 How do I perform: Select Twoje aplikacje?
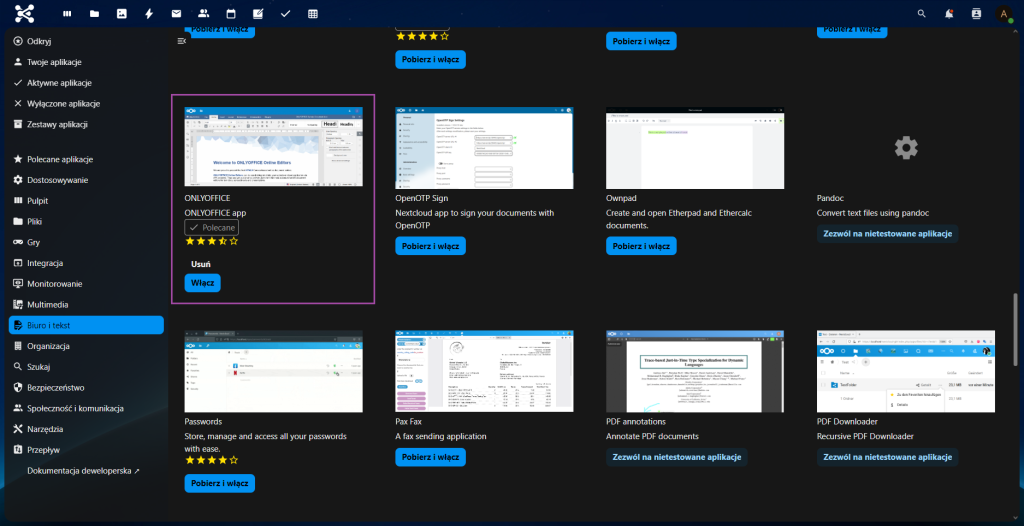(x=86, y=62)
